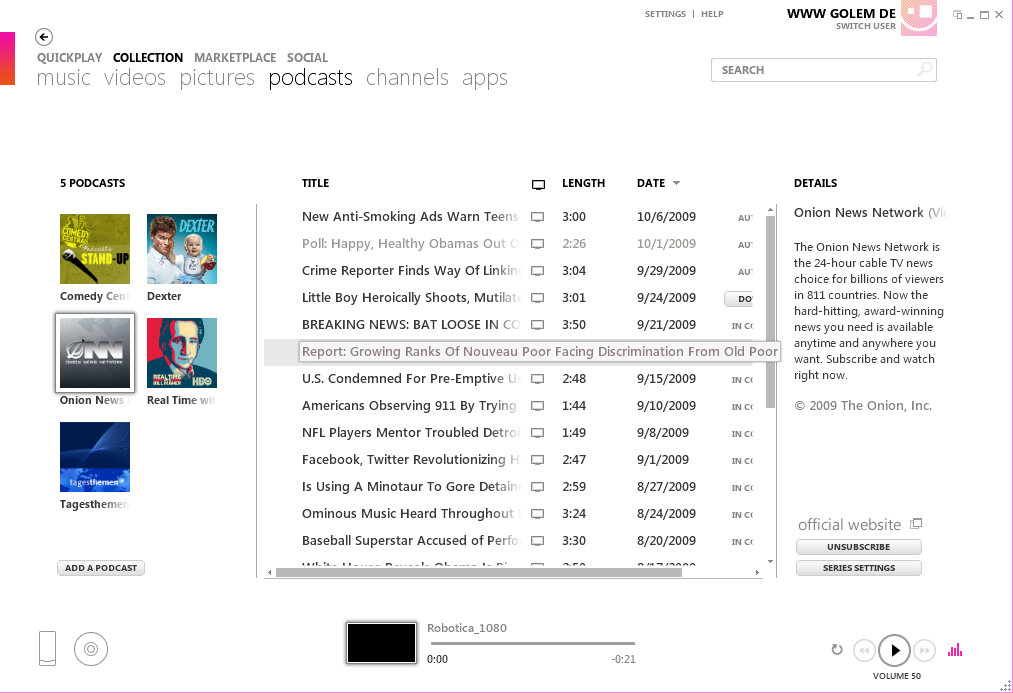Click the ADD A PODCAST button
Screen dimensions: 1013x693
pyautogui.click(x=101, y=568)
